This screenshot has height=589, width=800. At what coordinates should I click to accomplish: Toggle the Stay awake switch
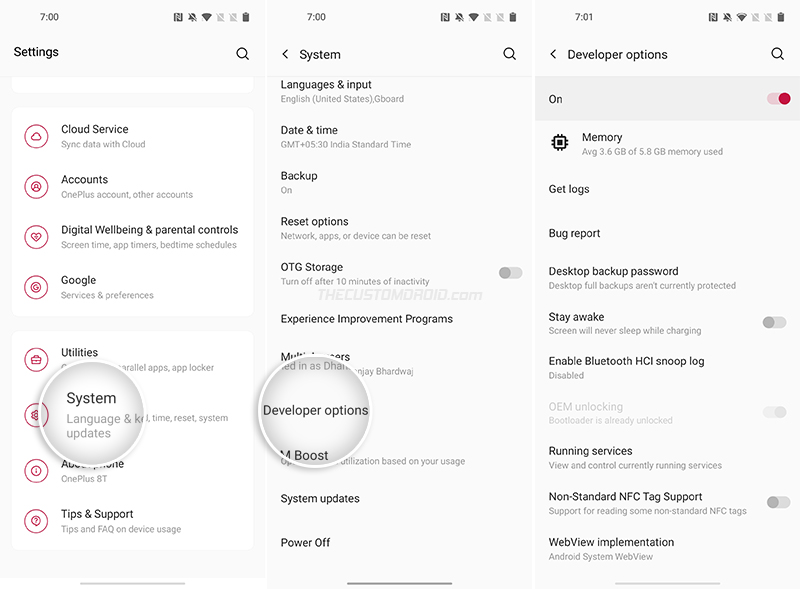(774, 322)
